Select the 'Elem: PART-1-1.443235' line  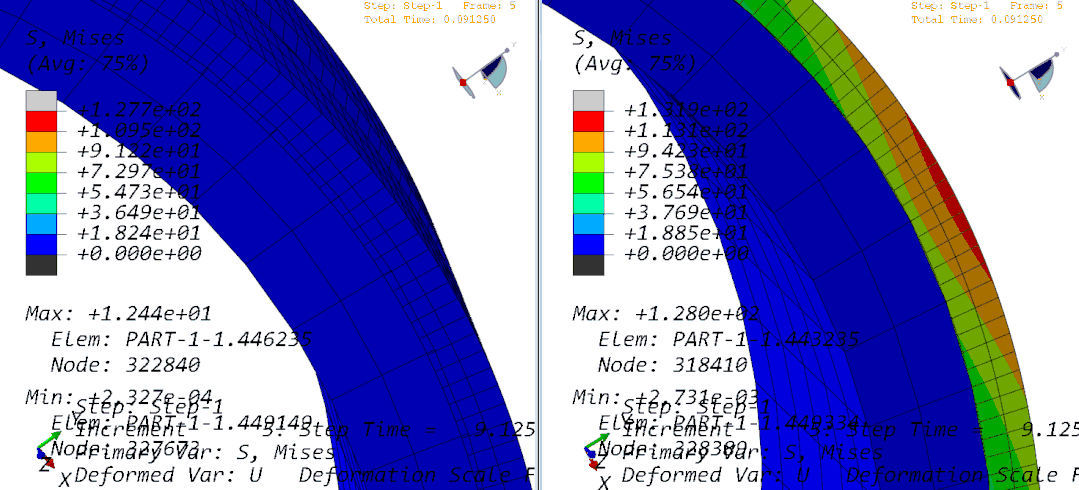pyautogui.click(x=729, y=339)
